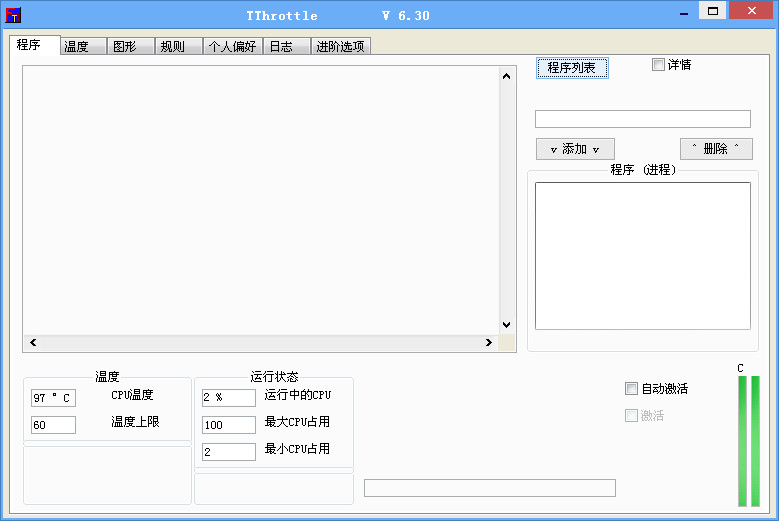This screenshot has height=521, width=779.
Task: Open the 日志 tab
Action: click(x=287, y=46)
